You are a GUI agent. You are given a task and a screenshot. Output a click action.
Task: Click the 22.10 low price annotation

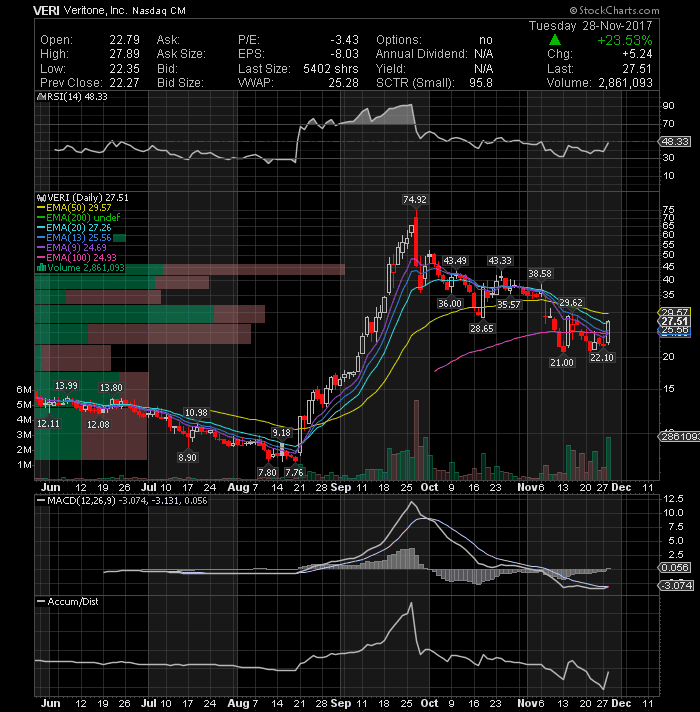[x=602, y=358]
